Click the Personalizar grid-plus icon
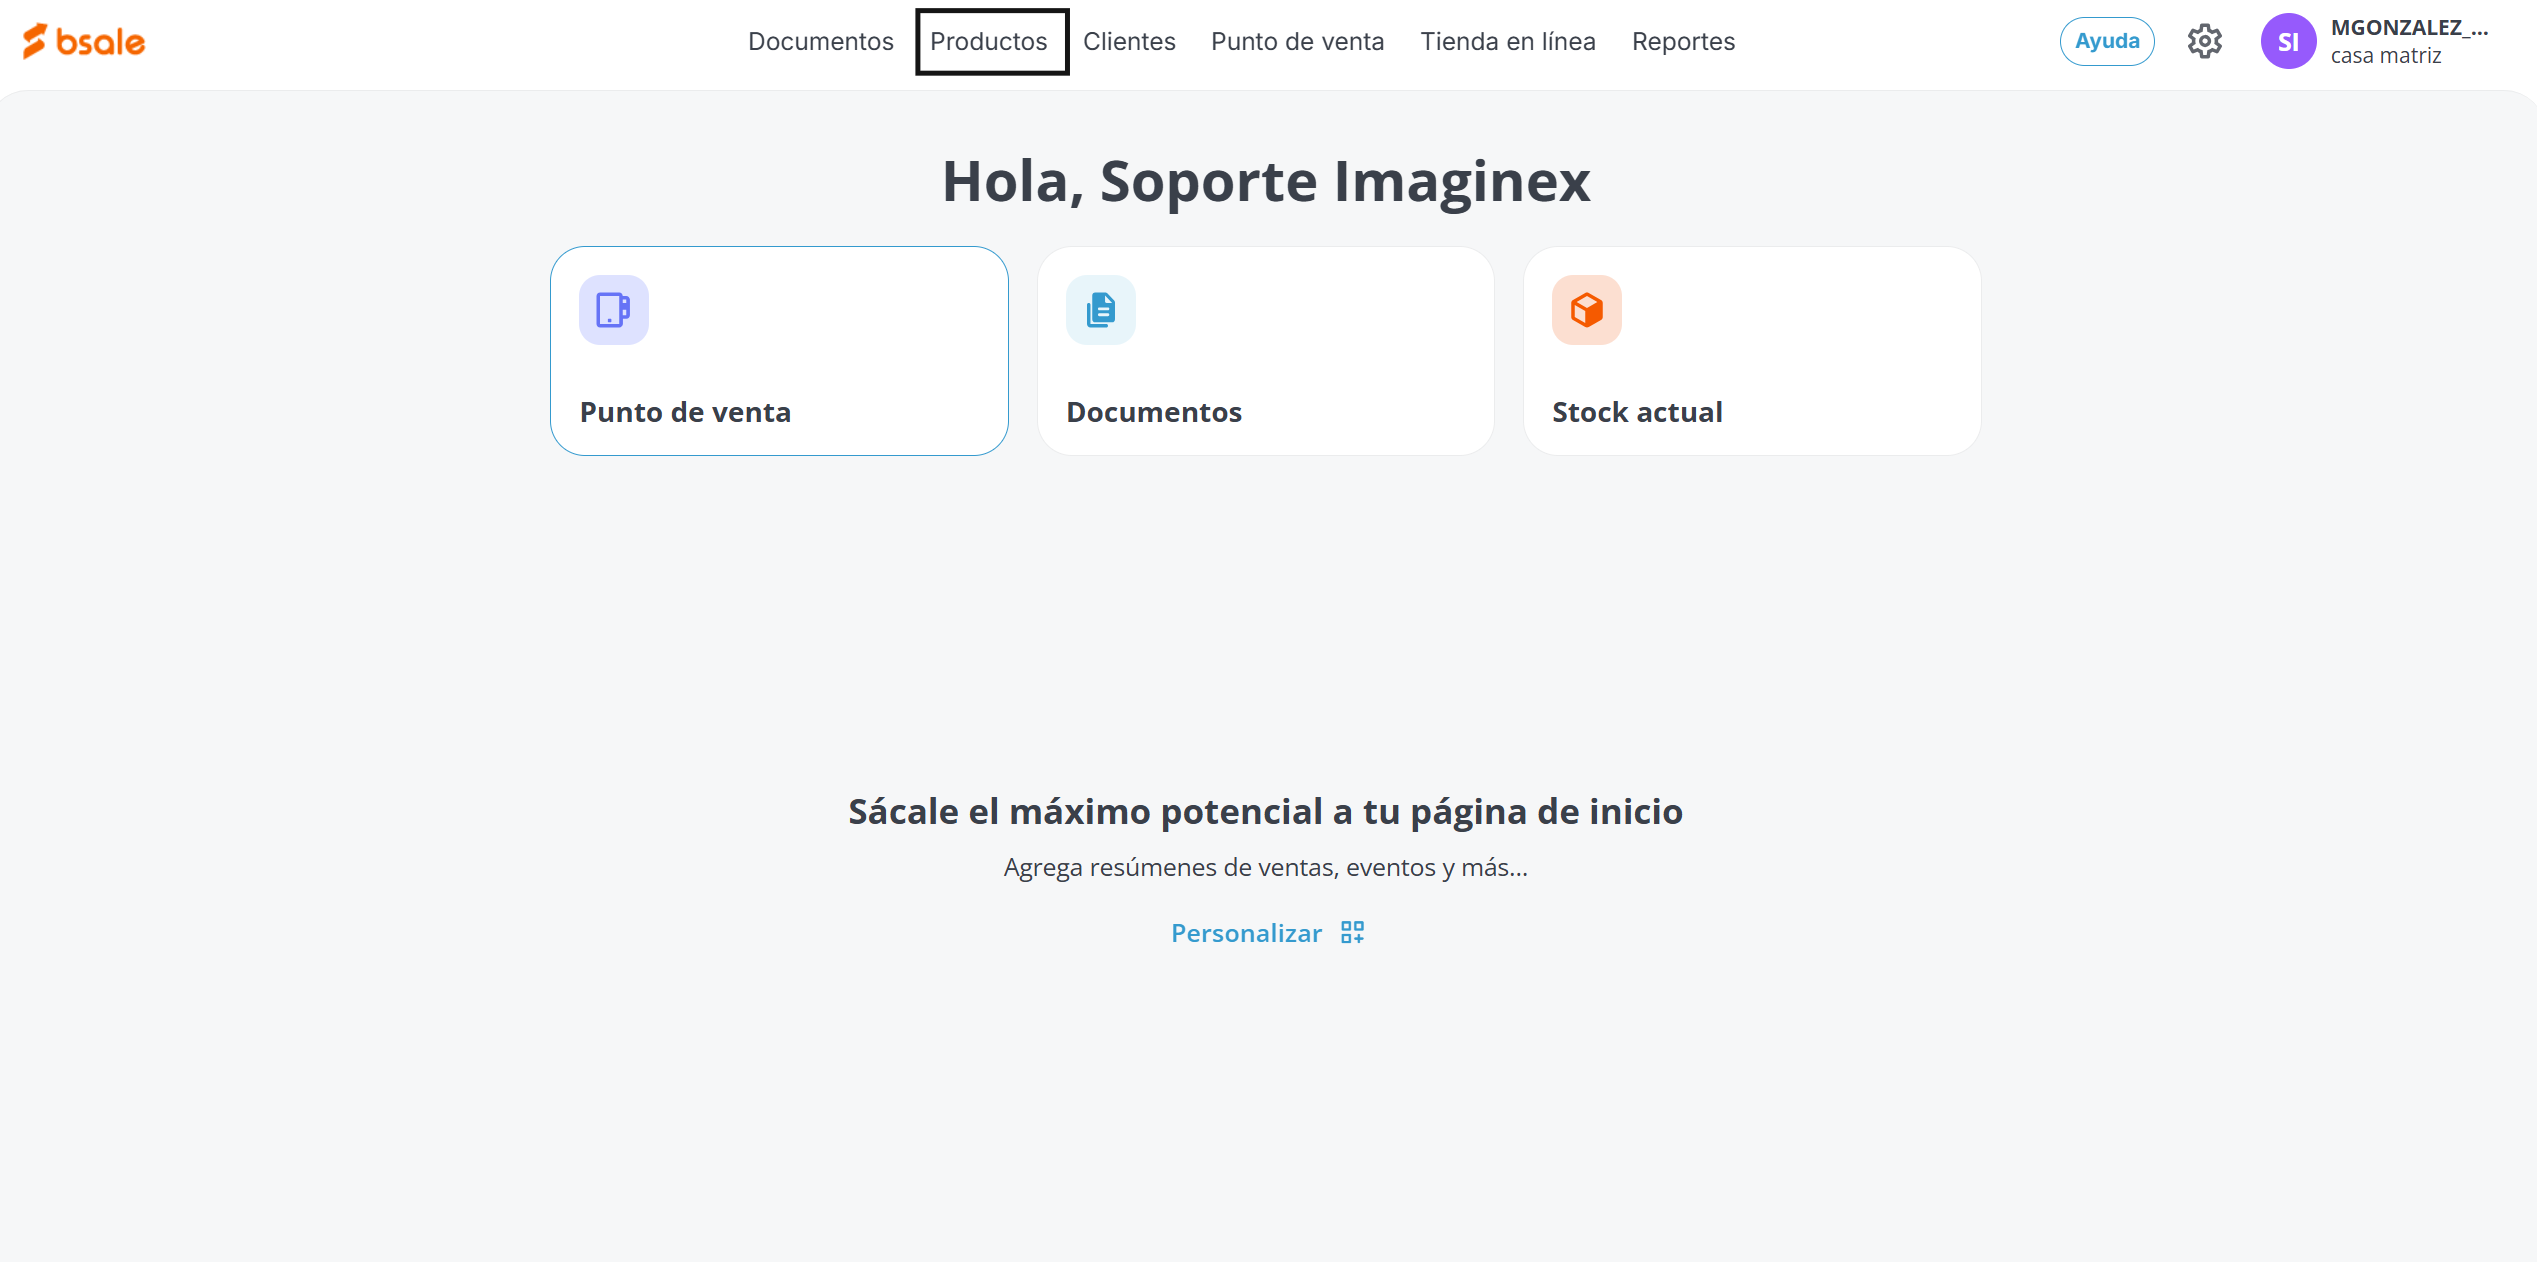Image resolution: width=2537 pixels, height=1262 pixels. click(x=1352, y=932)
